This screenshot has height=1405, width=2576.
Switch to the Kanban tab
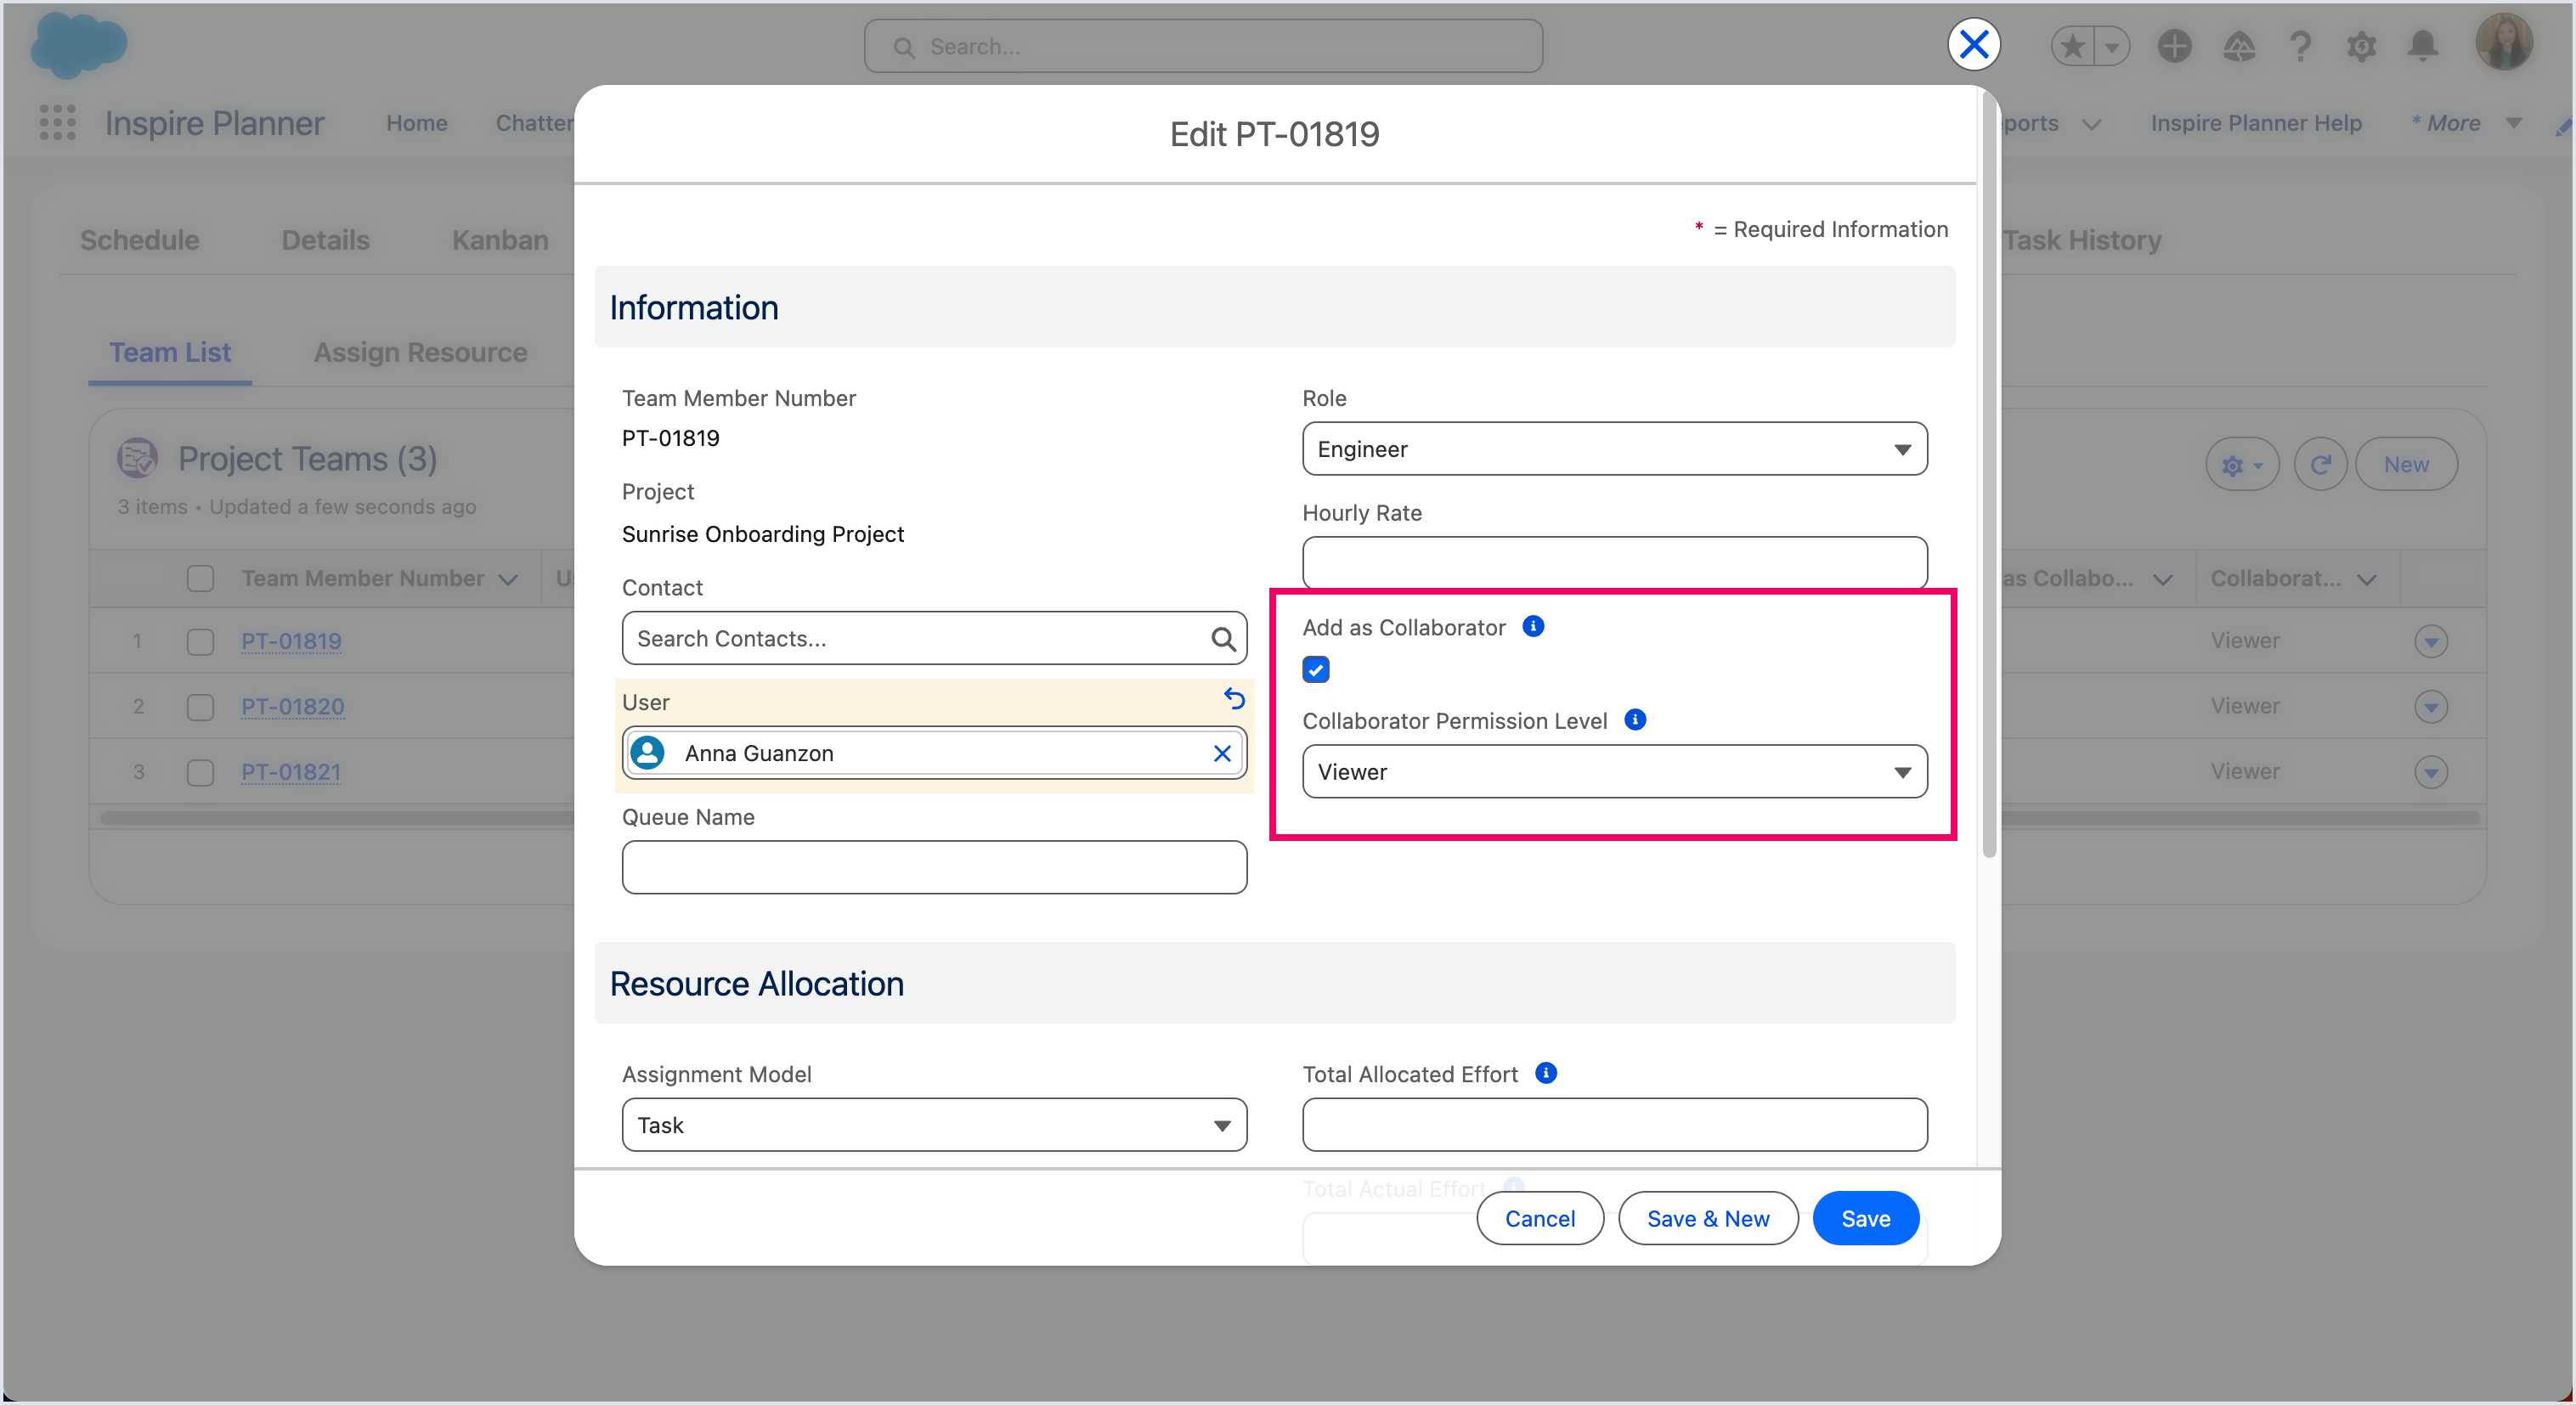point(500,240)
